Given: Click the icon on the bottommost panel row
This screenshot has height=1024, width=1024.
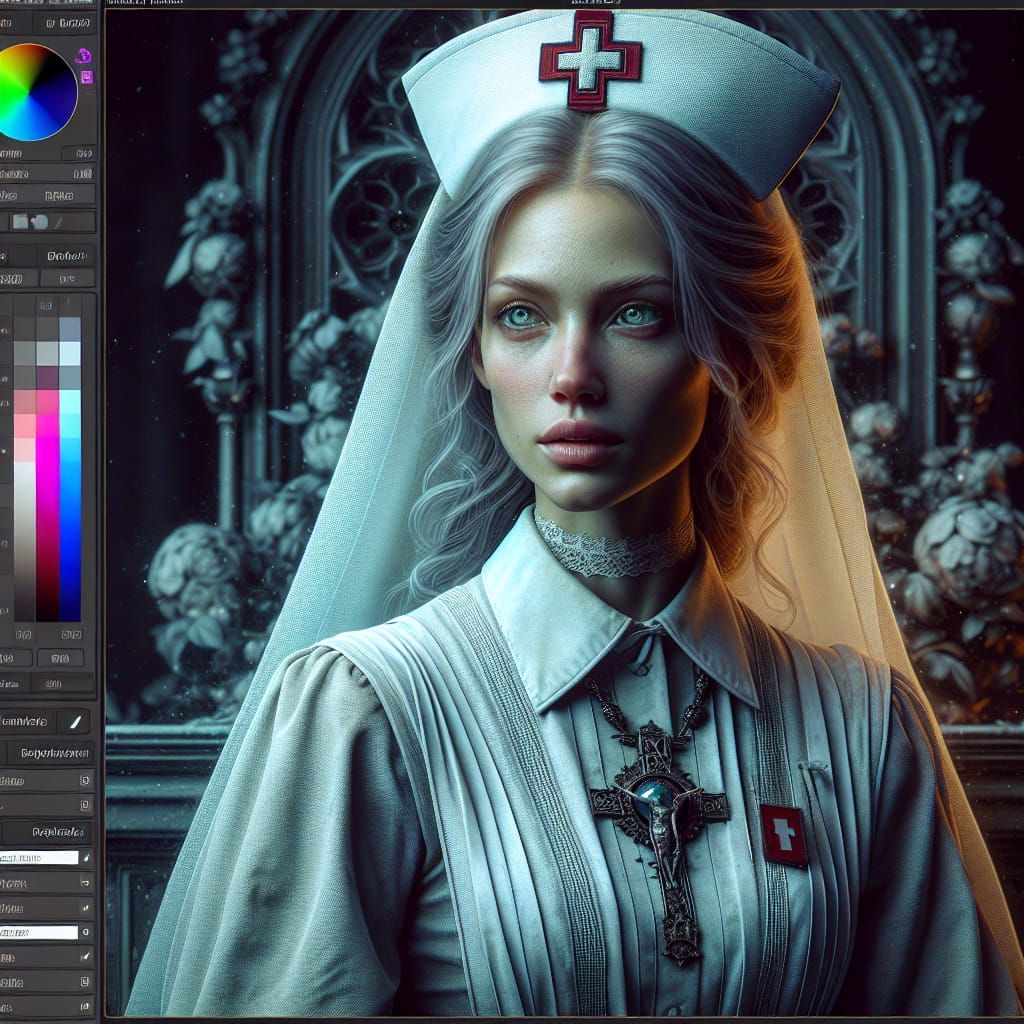Looking at the screenshot, I should (x=86, y=1008).
